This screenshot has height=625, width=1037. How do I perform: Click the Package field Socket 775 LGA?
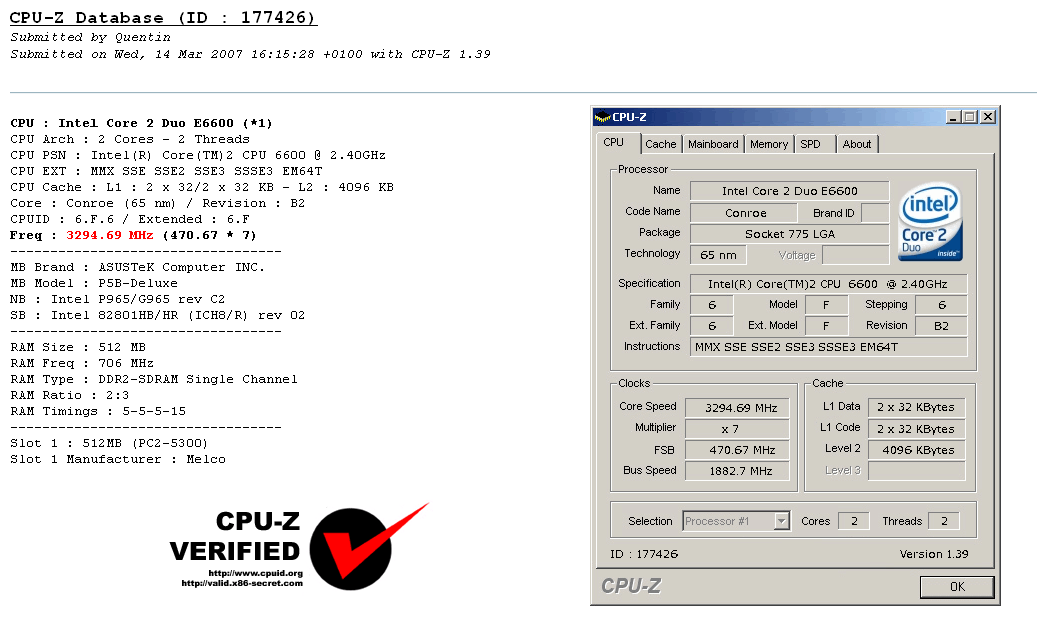click(790, 234)
